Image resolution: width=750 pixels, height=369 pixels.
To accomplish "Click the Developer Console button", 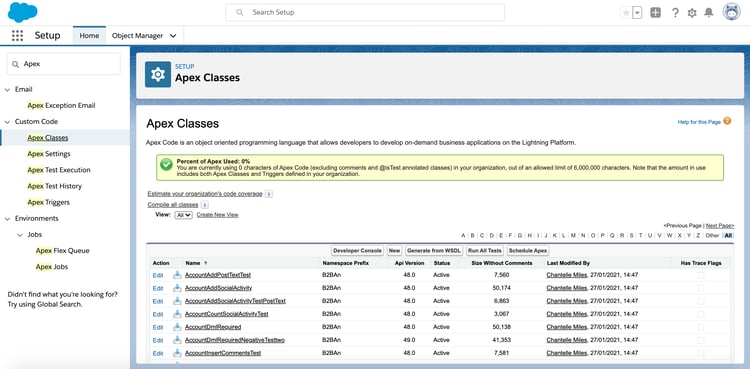I will click(x=358, y=250).
